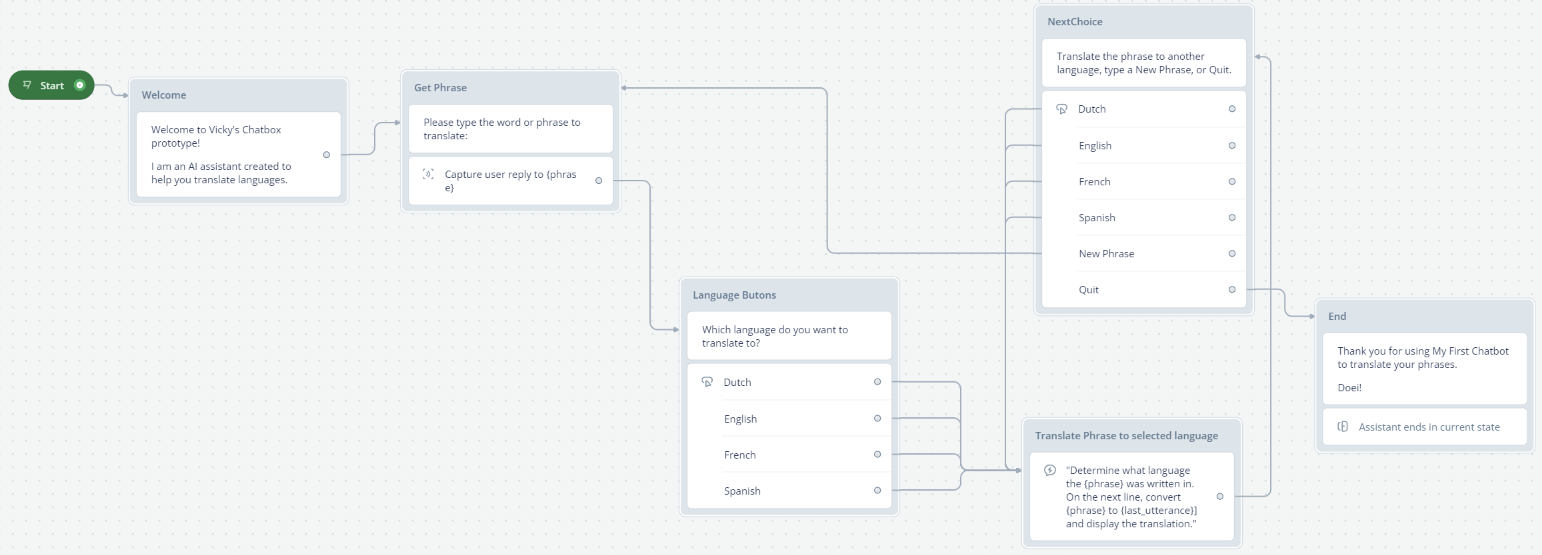The height and width of the screenshot is (555, 1542).
Task: Click the buttons icon beside Dutch in Language Butons
Action: tap(708, 382)
